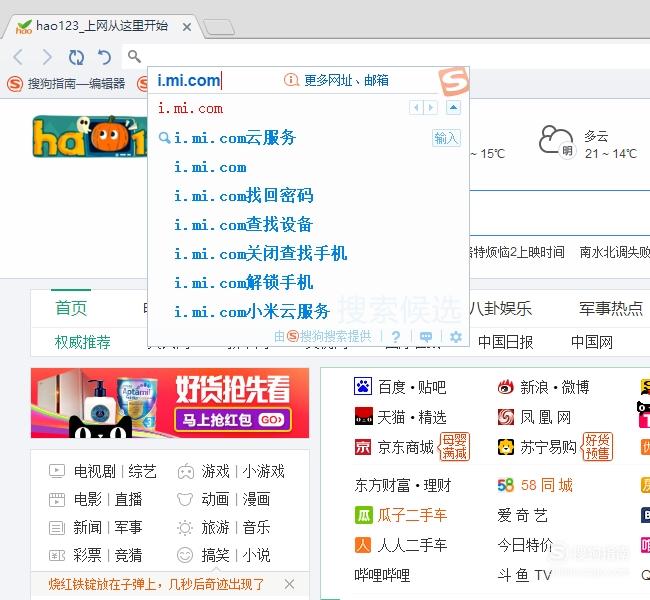Image resolution: width=650 pixels, height=600 pixels.
Task: Open feedback chat bubble icon in IME footer
Action: (426, 337)
